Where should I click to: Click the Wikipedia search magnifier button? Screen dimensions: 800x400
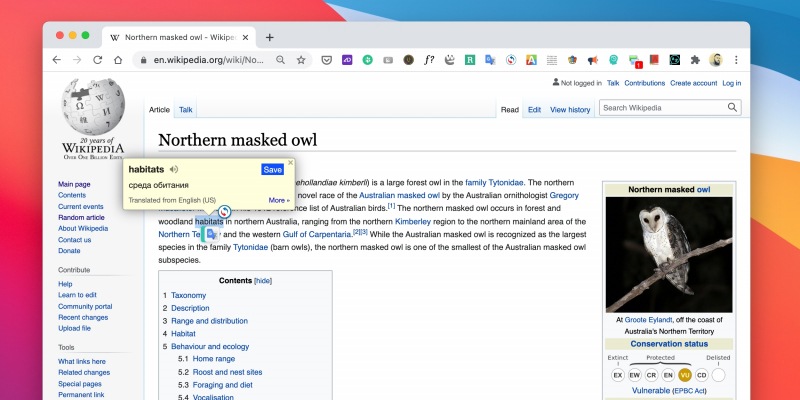(x=732, y=107)
